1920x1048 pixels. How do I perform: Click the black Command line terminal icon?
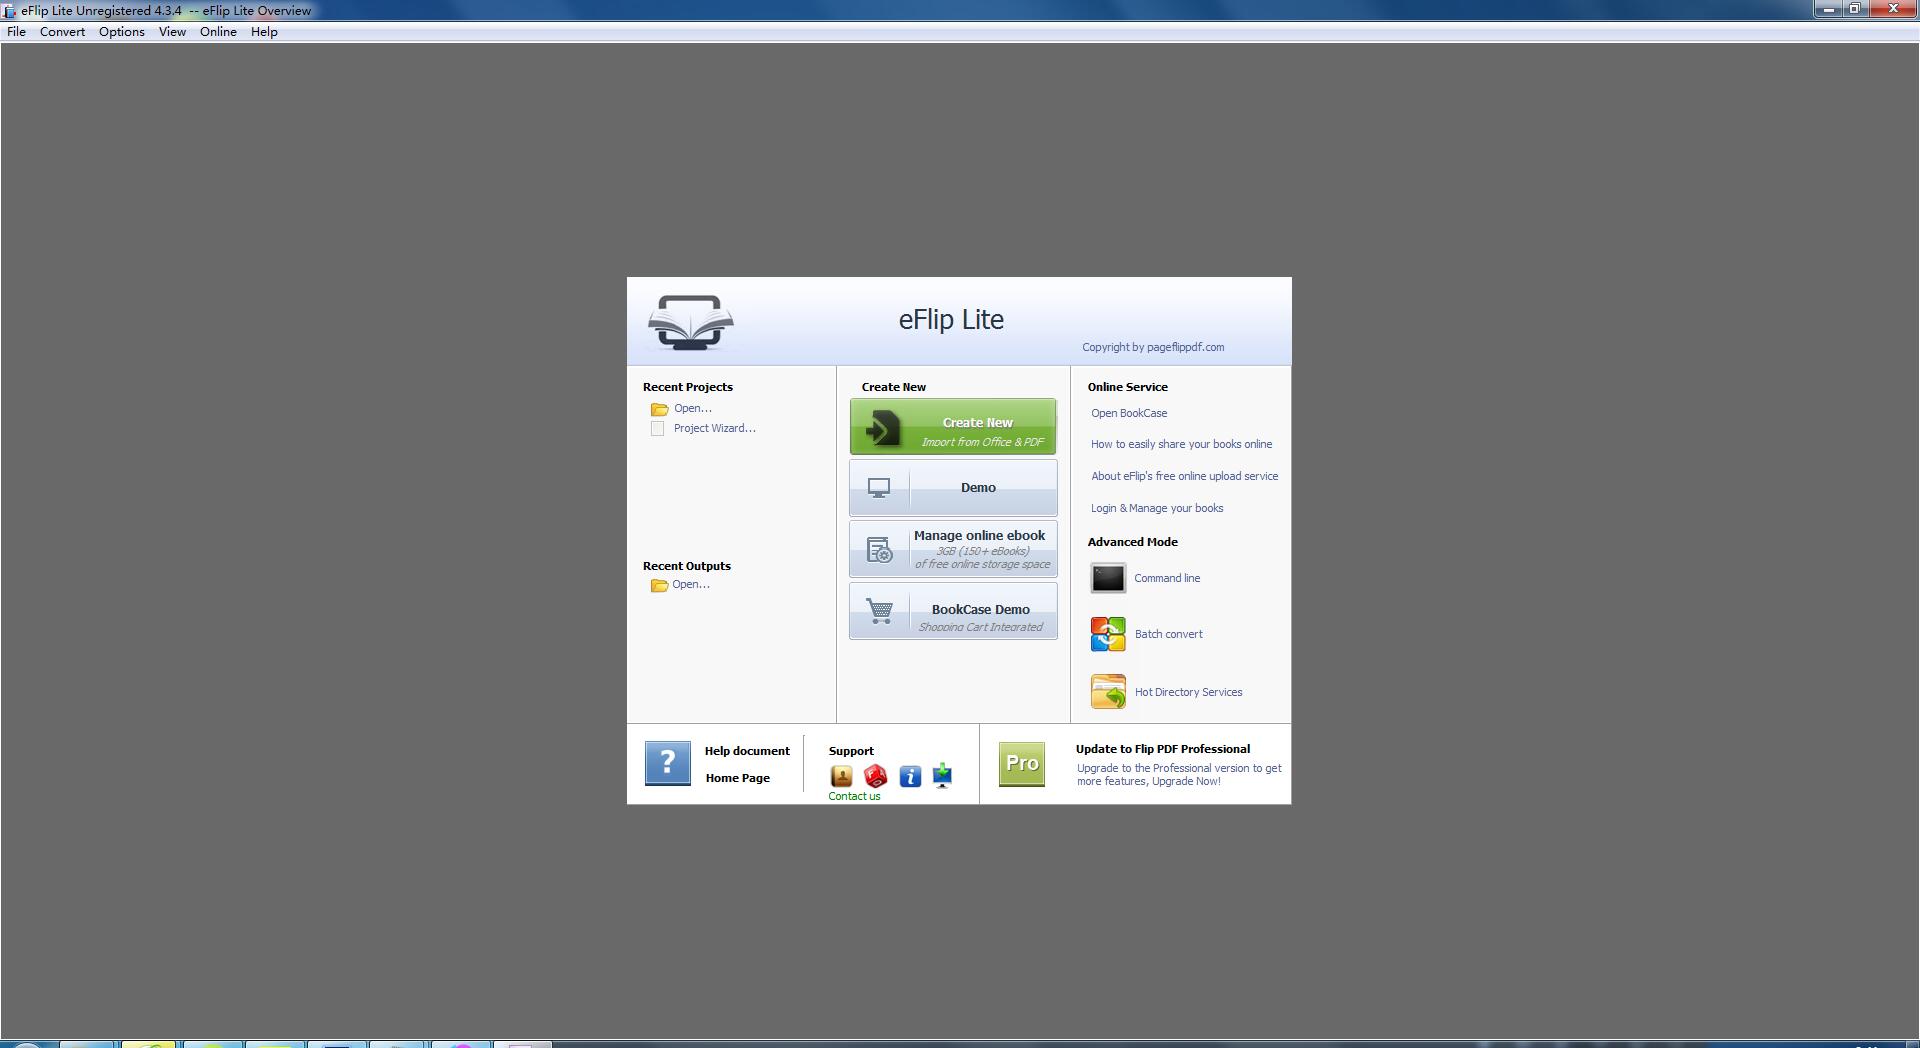point(1108,578)
